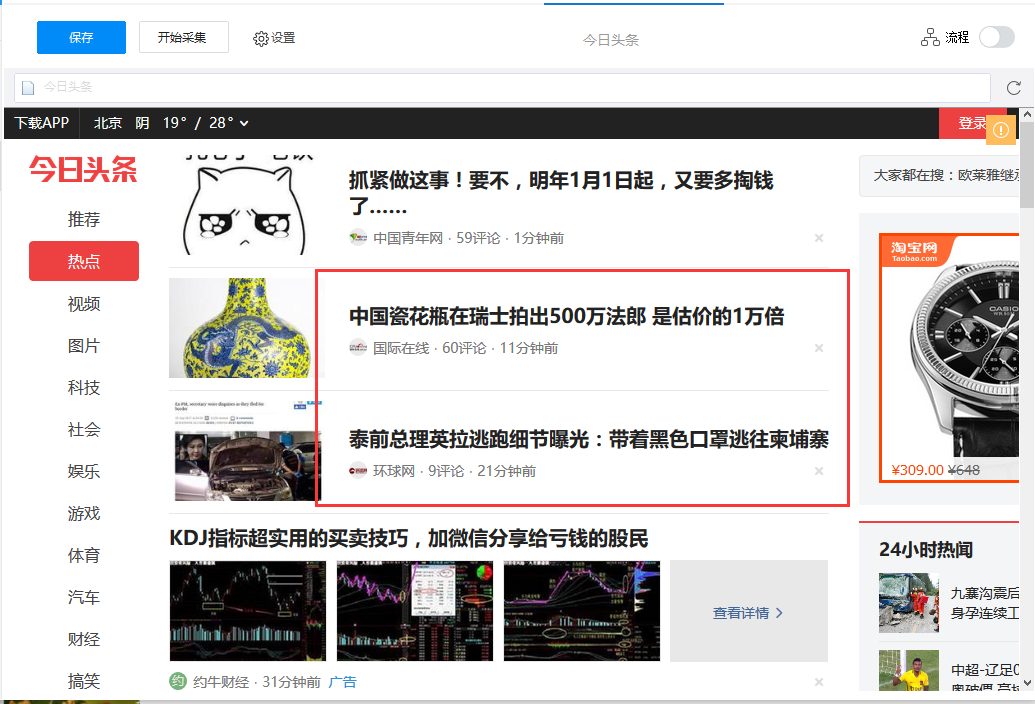This screenshot has height=704, width=1035.
Task: Open the 抓紧做这事 headline article
Action: pos(561,192)
